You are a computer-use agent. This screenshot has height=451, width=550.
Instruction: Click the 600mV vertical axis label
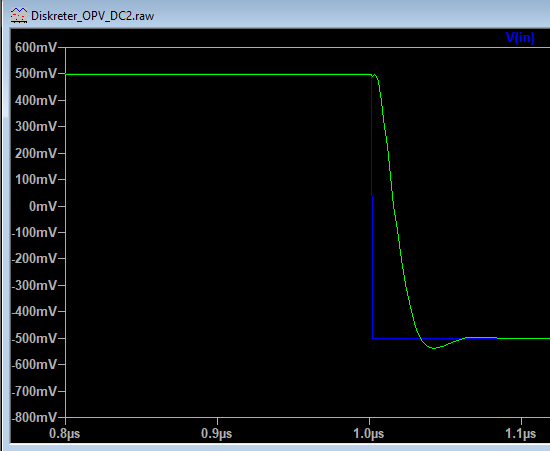[35, 47]
